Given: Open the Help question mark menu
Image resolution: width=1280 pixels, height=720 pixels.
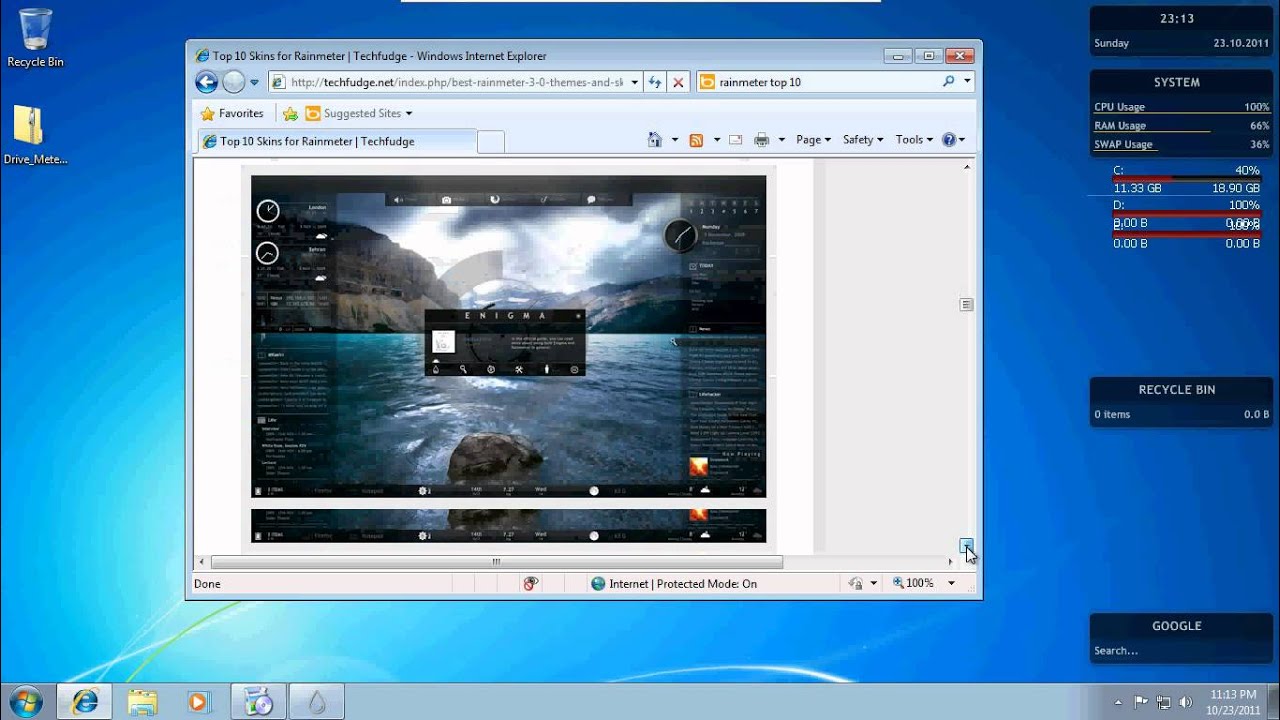Looking at the screenshot, I should pyautogui.click(x=953, y=140).
